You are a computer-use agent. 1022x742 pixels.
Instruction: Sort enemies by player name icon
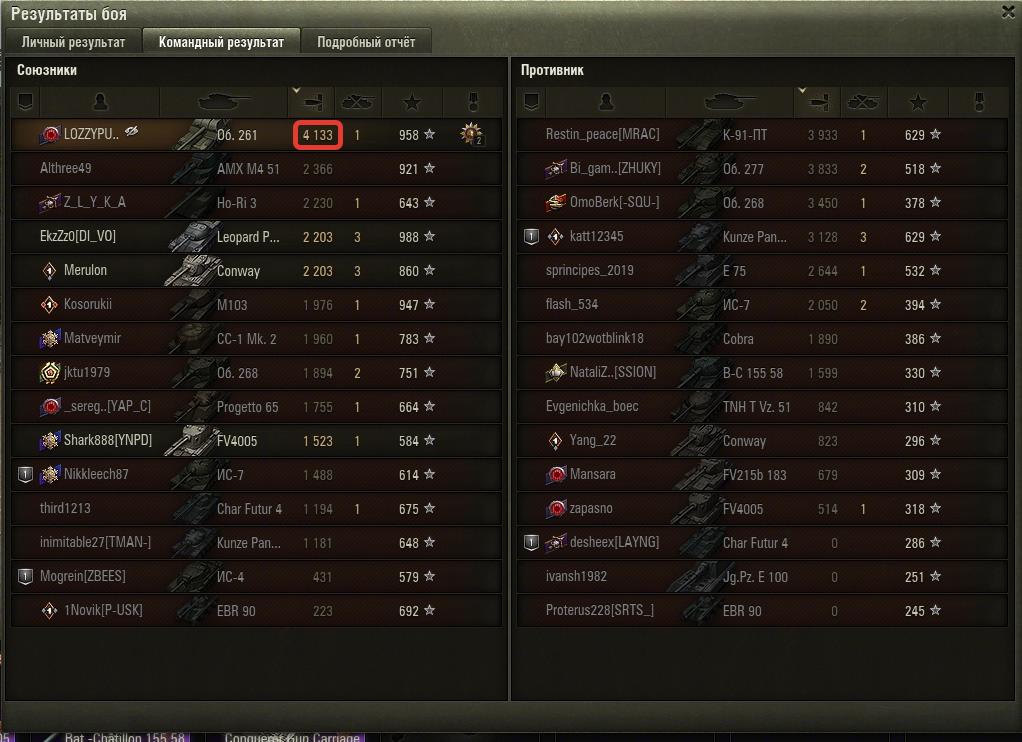point(606,102)
